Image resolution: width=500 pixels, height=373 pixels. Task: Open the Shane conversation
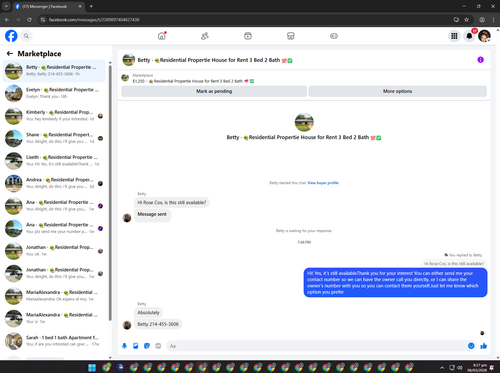(54, 138)
